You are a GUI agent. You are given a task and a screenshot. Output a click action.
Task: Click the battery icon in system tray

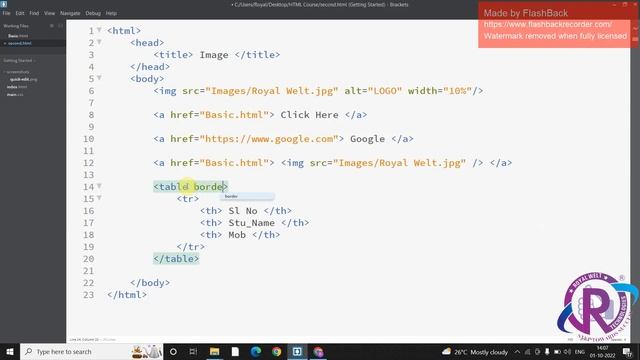coord(557,352)
